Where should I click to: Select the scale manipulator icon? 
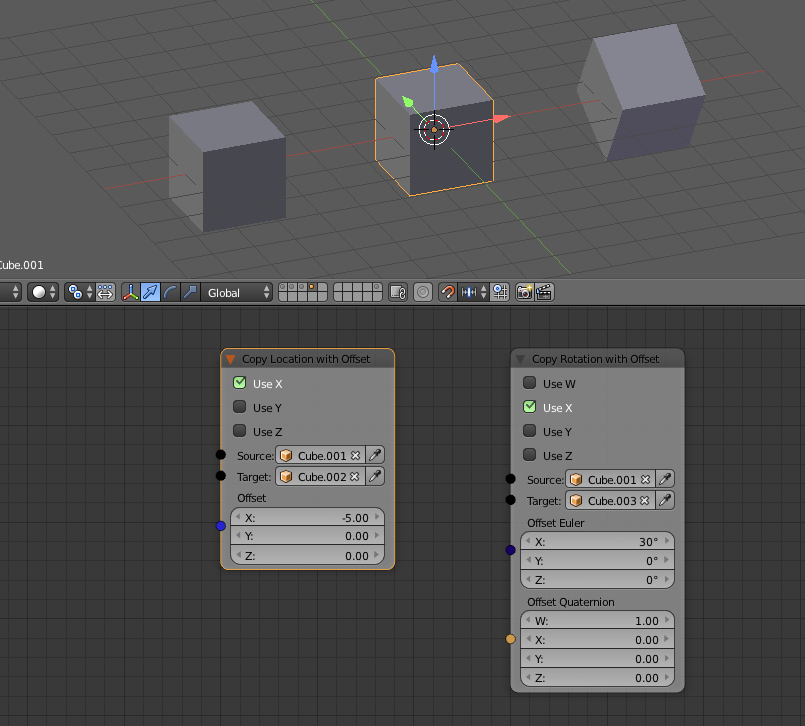(x=189, y=293)
